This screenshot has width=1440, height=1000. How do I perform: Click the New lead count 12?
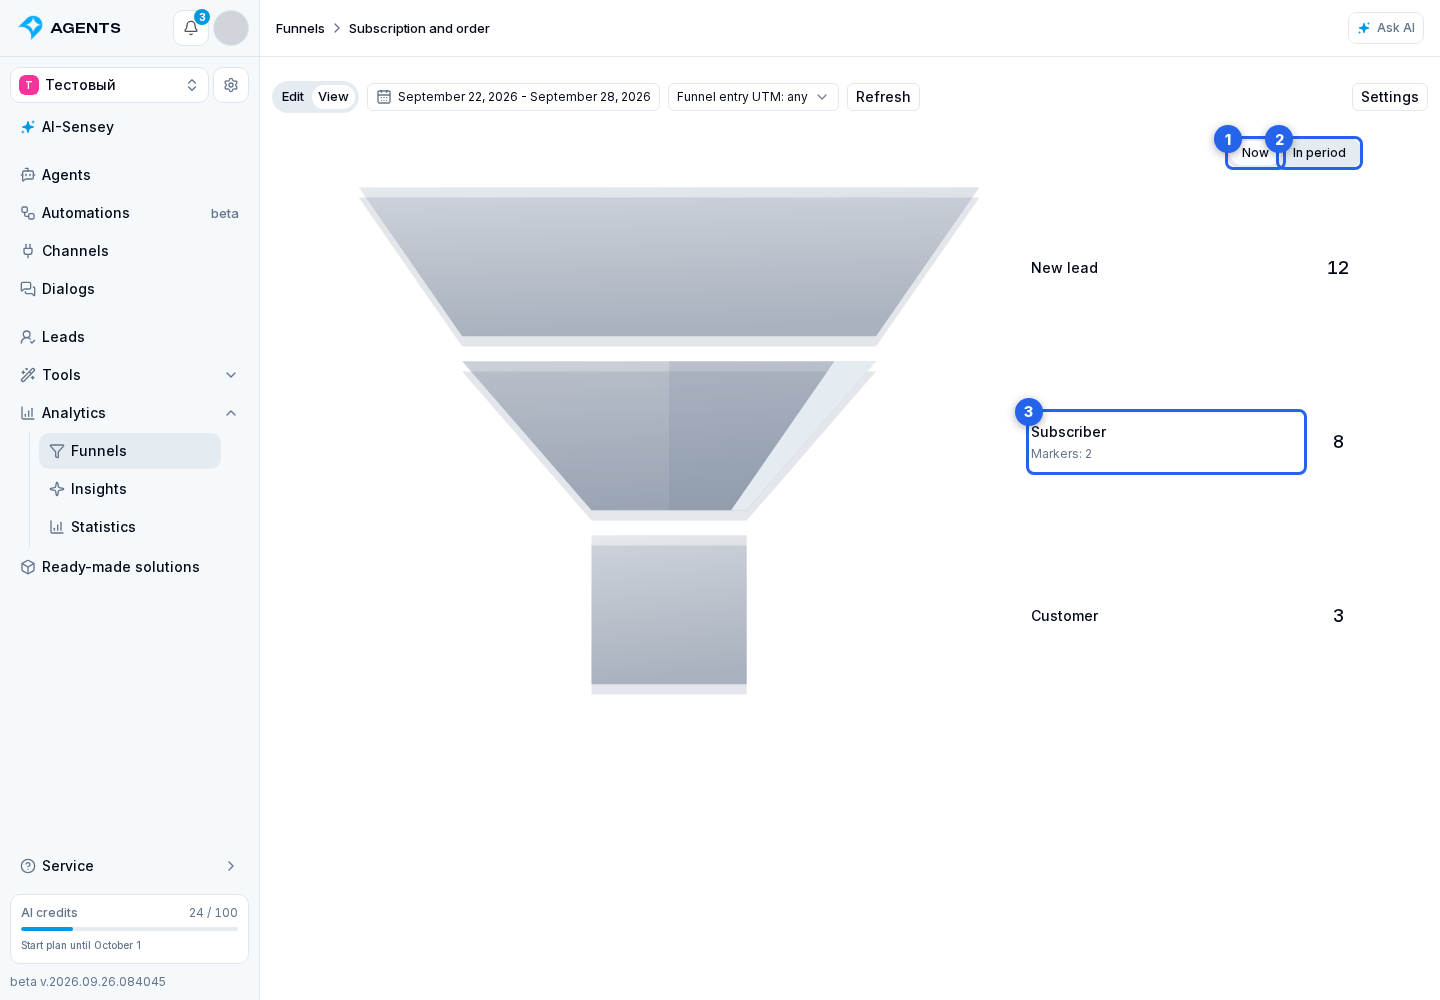click(x=1338, y=268)
